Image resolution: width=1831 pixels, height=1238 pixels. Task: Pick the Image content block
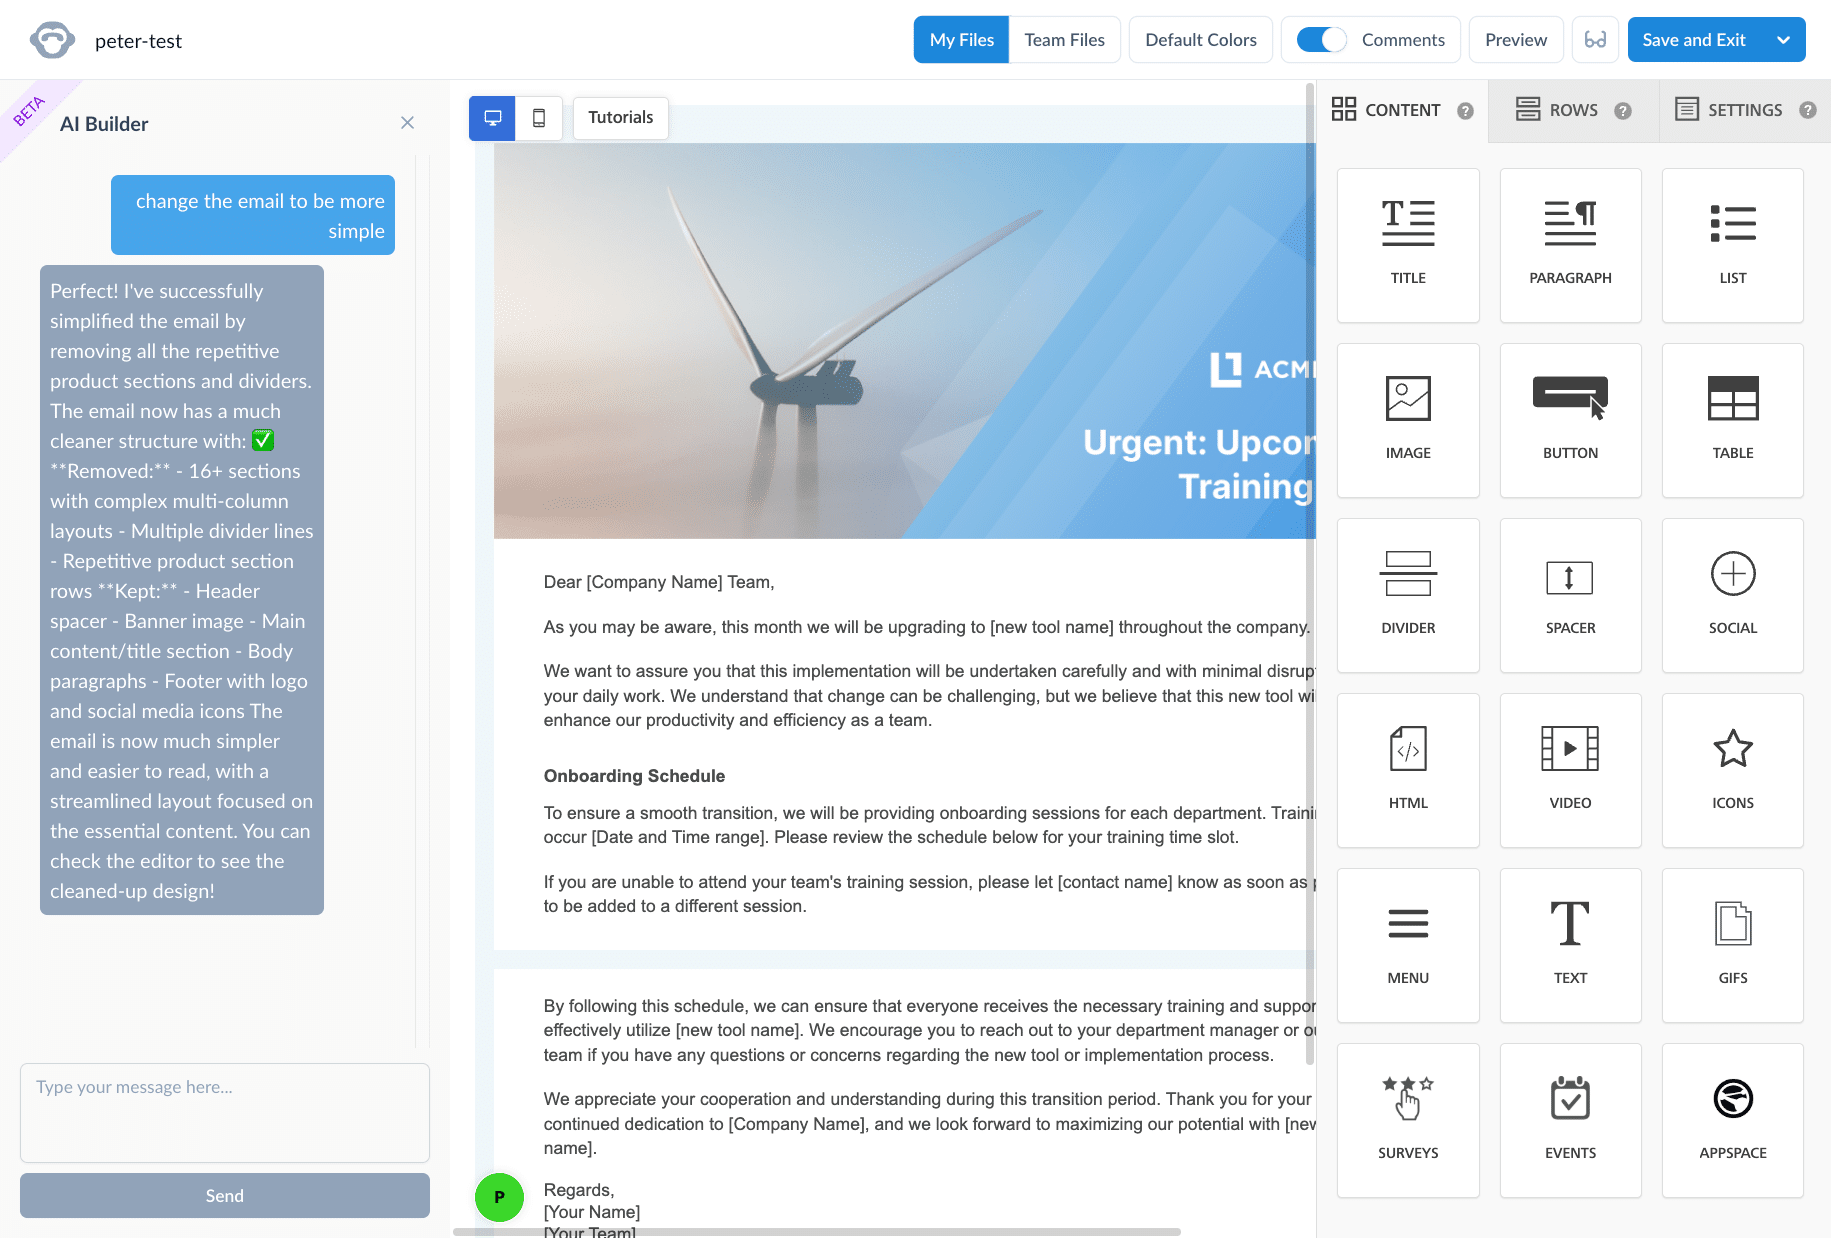coord(1407,420)
